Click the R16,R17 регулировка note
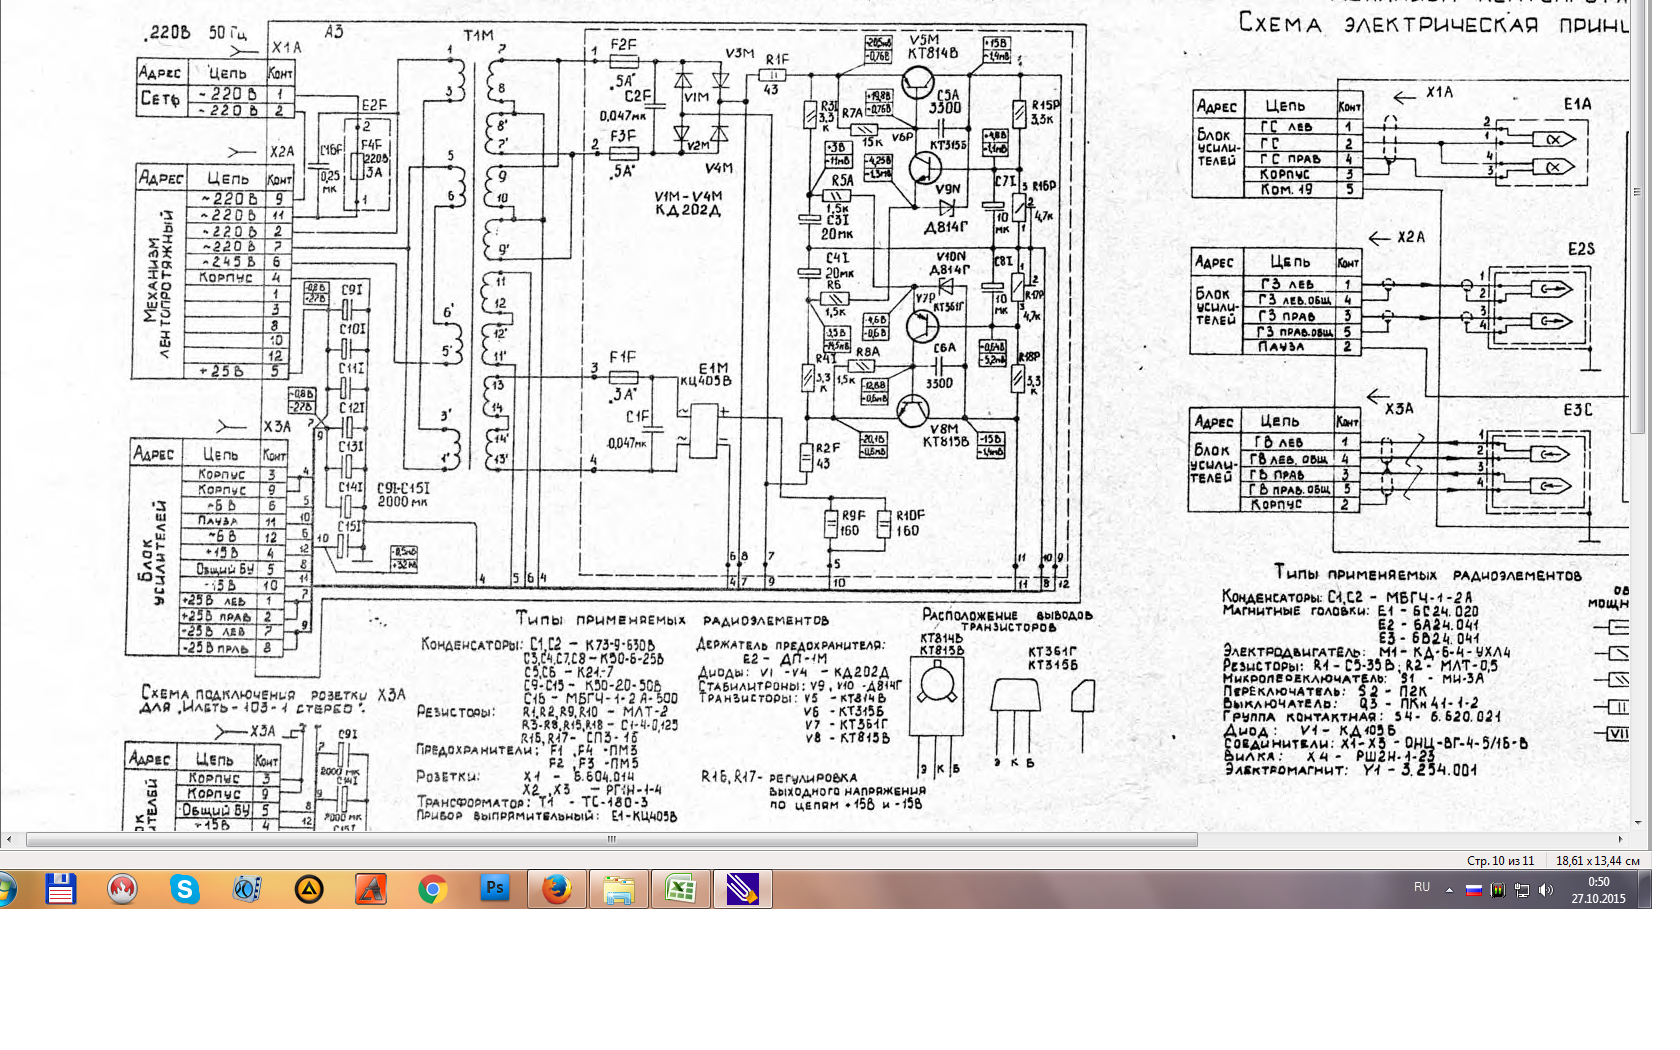 [x=814, y=790]
